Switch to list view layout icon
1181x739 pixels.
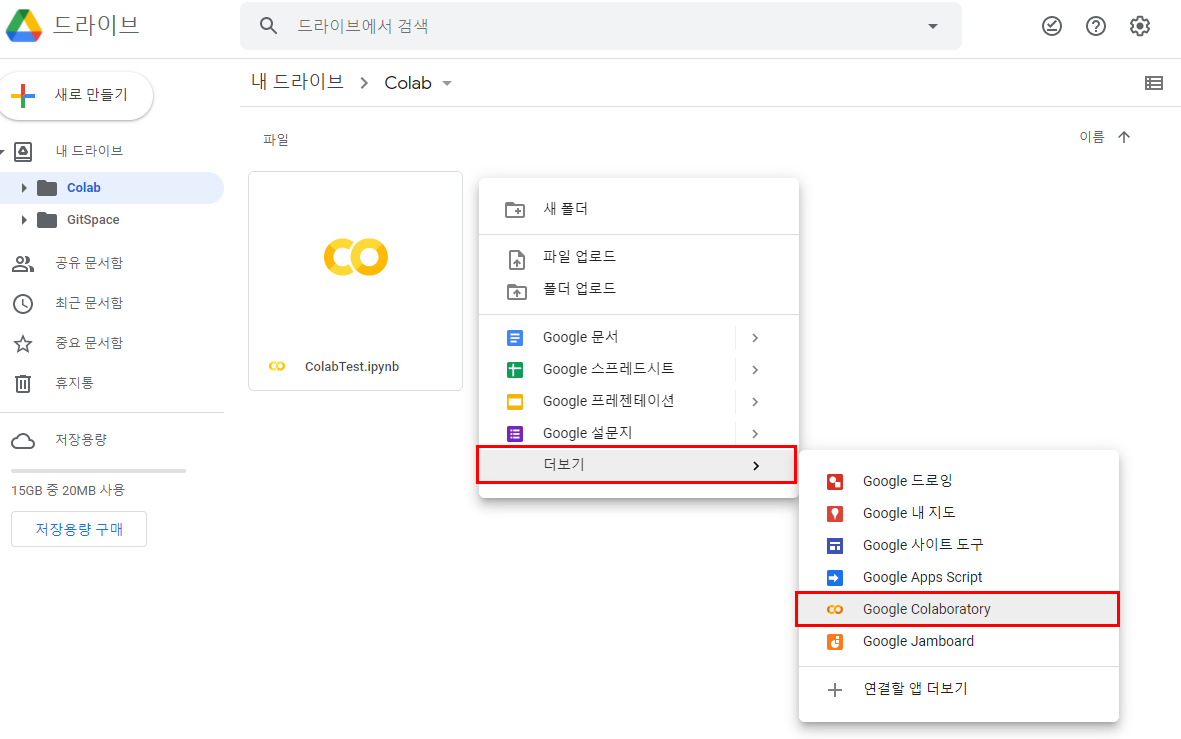[1153, 83]
